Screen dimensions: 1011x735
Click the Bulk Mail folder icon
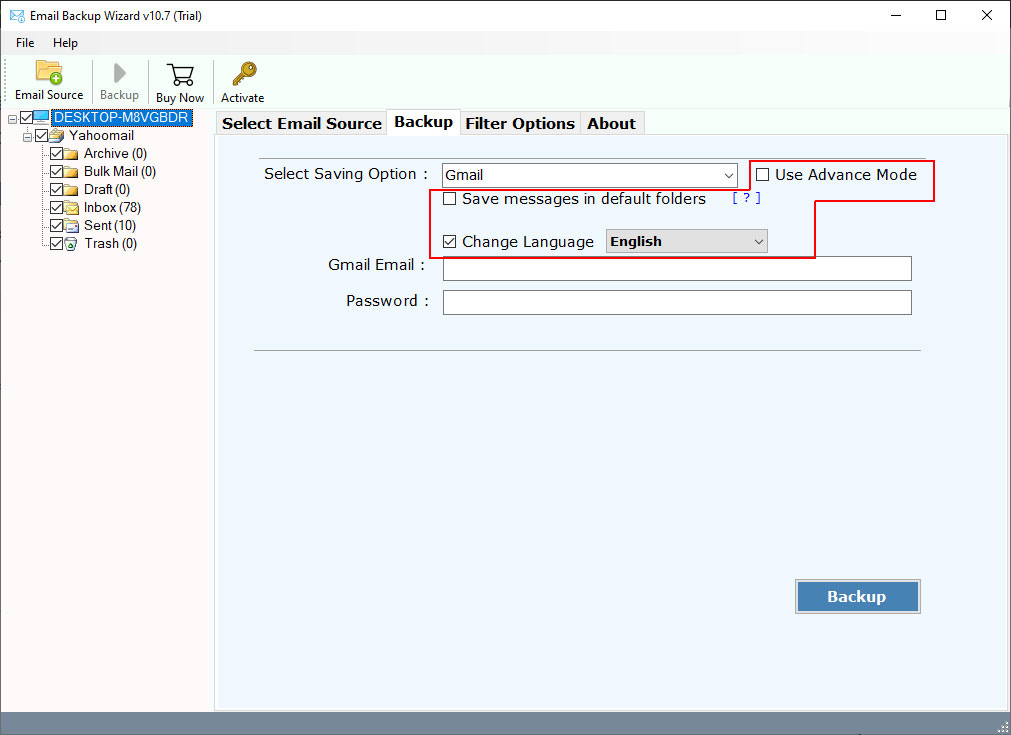coord(71,172)
